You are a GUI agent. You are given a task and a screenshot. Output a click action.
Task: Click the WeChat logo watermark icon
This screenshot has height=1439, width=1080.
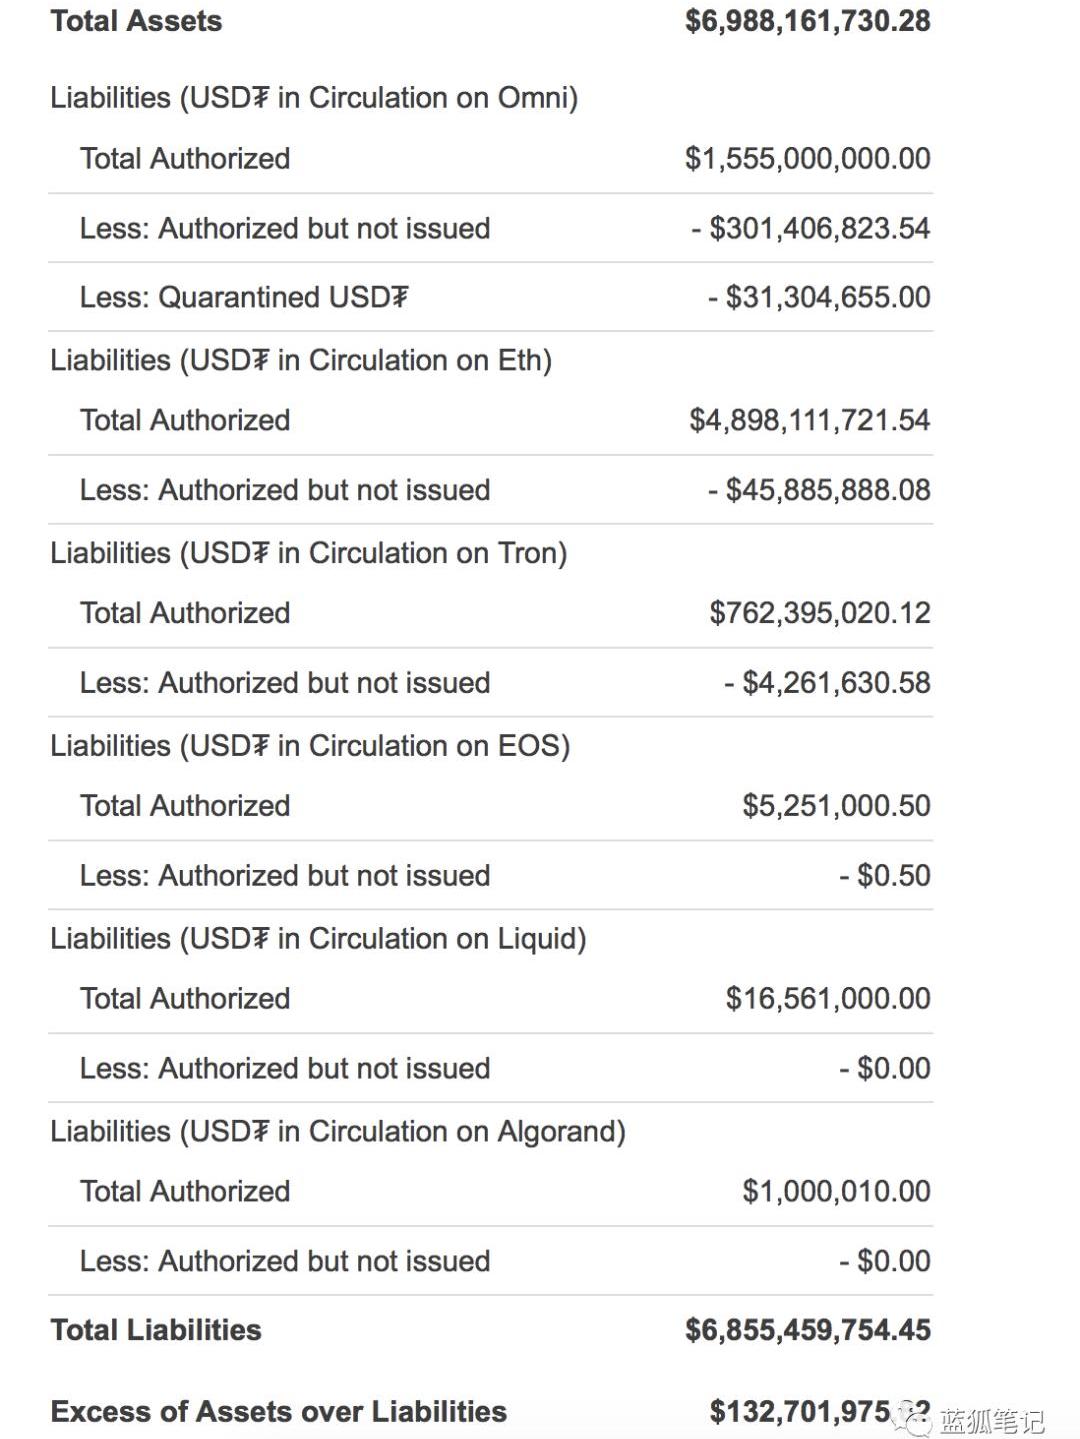point(912,1418)
